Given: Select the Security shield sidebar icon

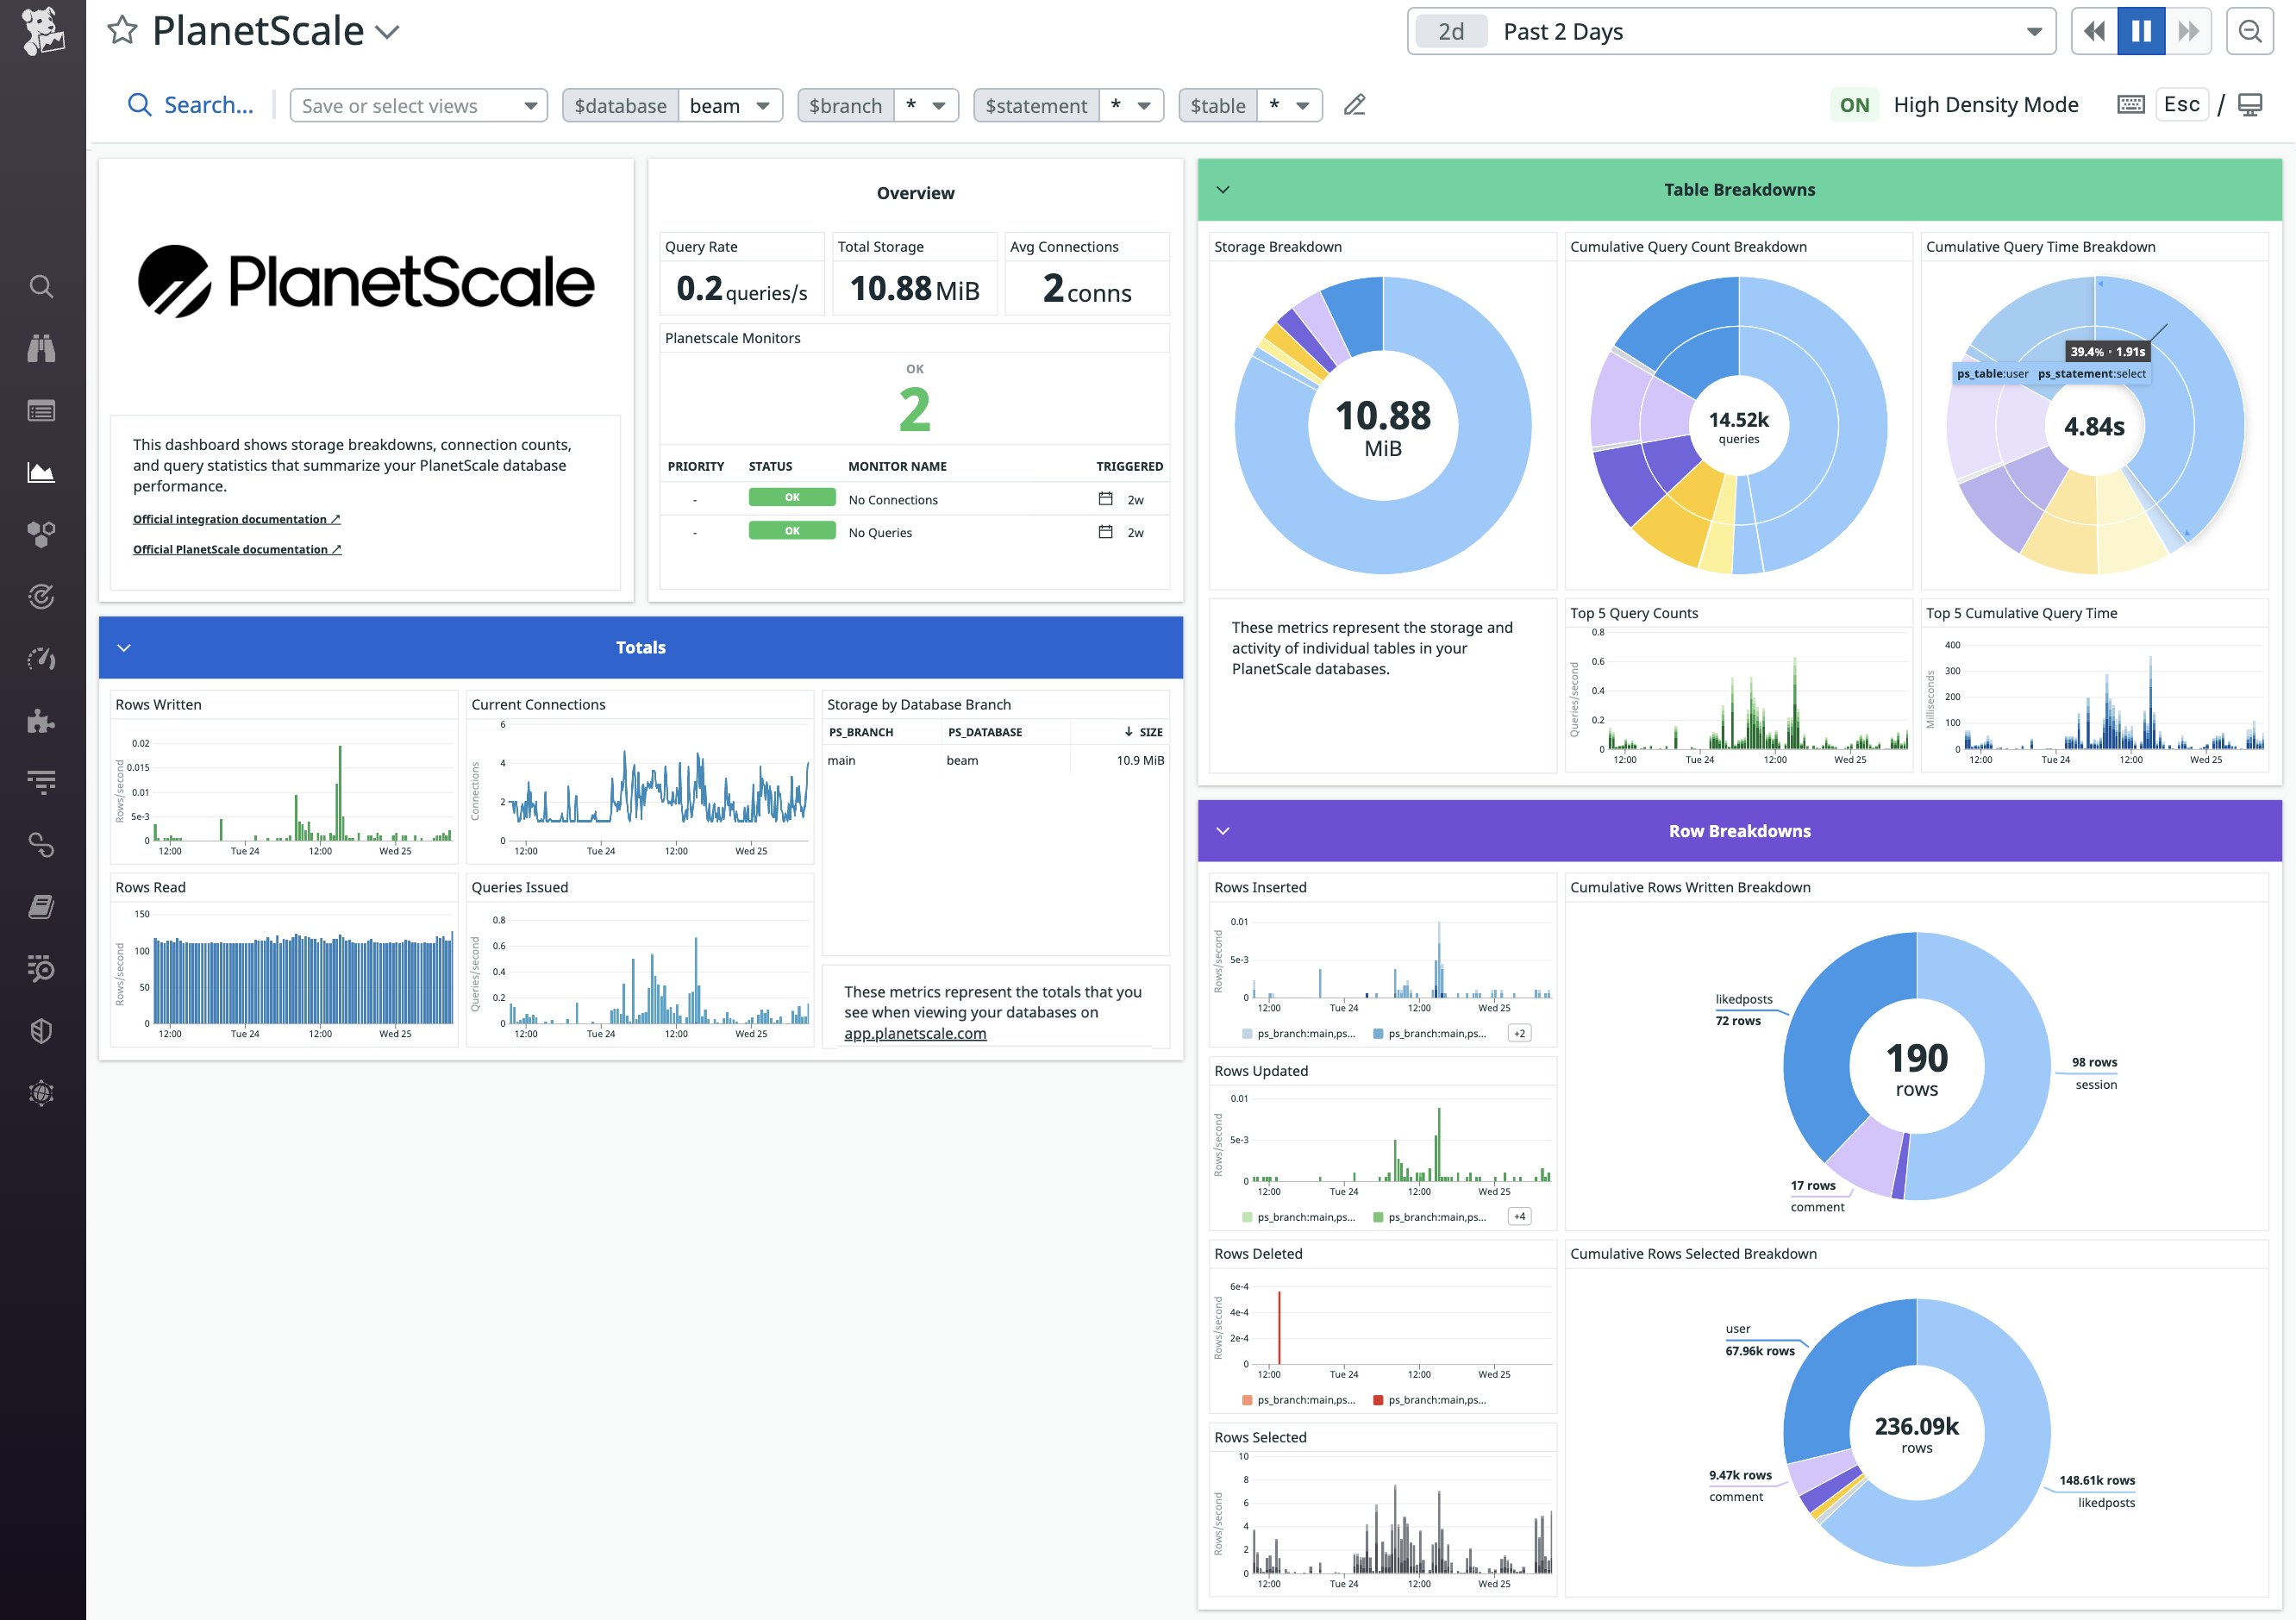Looking at the screenshot, I should [x=41, y=1030].
